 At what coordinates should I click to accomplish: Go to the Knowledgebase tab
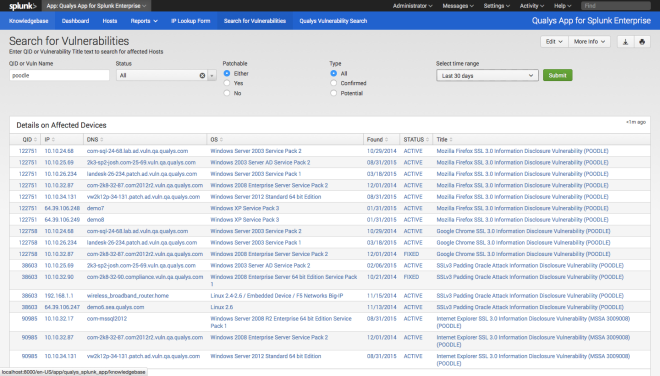pos(29,21)
